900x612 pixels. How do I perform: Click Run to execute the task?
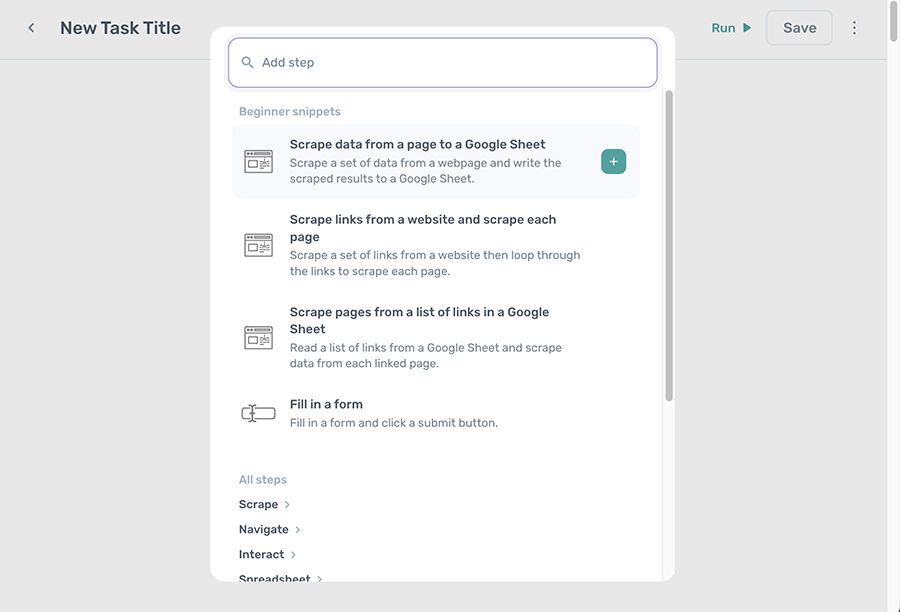coord(722,28)
